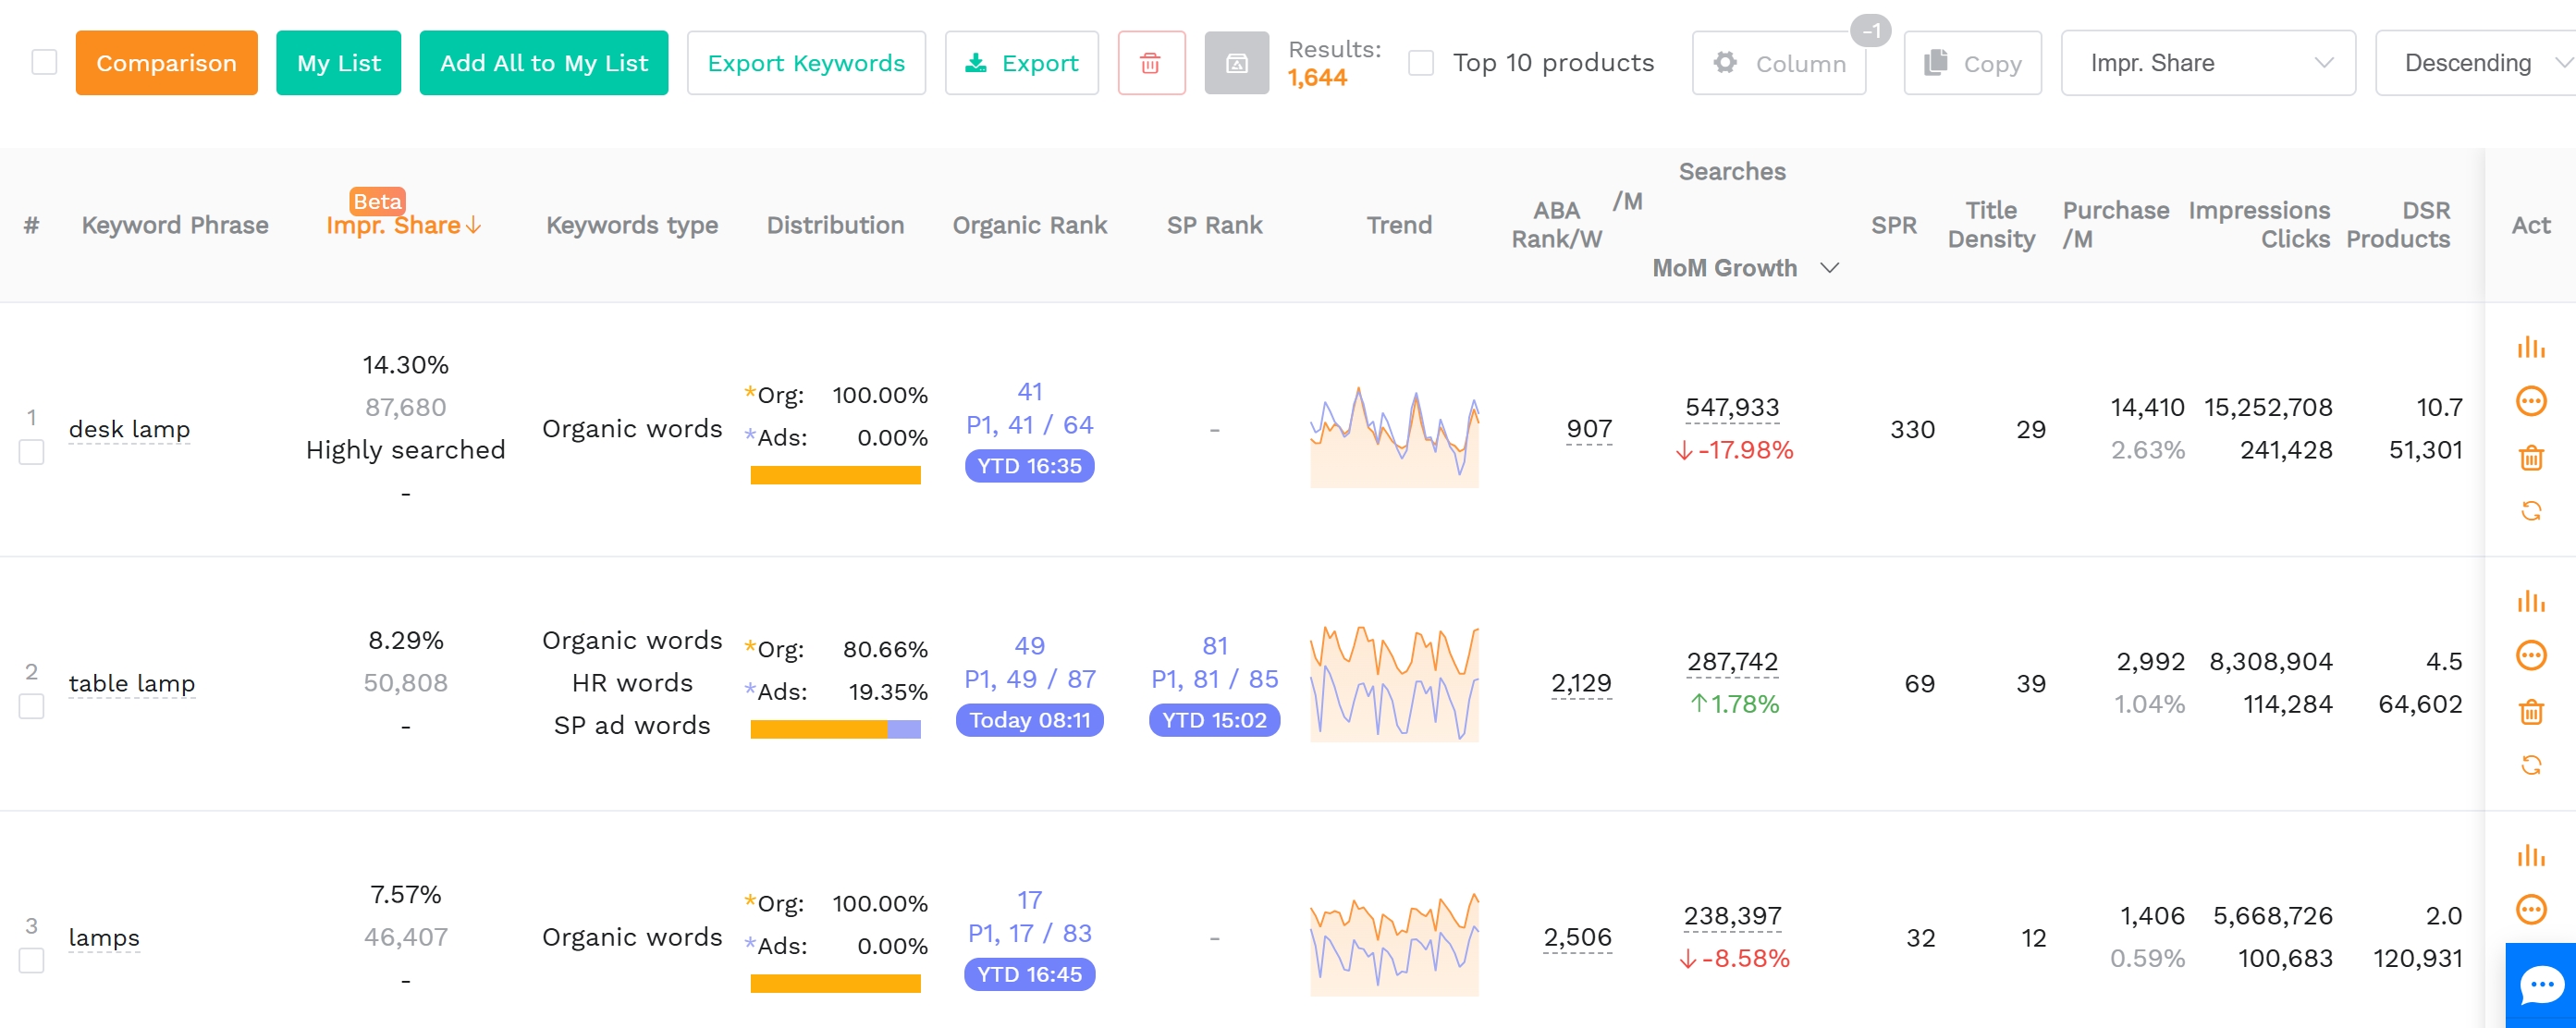Click Add All to My List
Viewport: 2576px width, 1028px height.
[x=543, y=63]
